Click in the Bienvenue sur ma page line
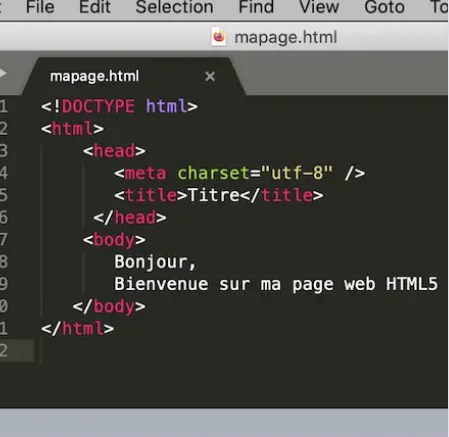This screenshot has width=449, height=437. [275, 284]
